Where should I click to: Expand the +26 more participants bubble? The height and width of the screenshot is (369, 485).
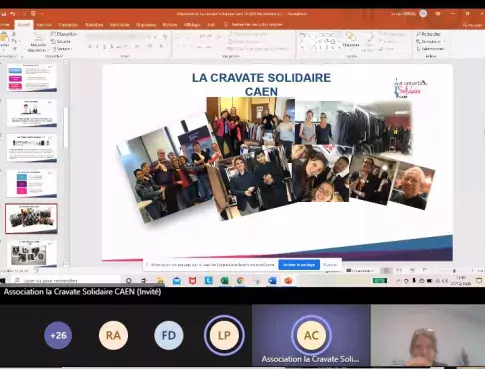pos(58,335)
